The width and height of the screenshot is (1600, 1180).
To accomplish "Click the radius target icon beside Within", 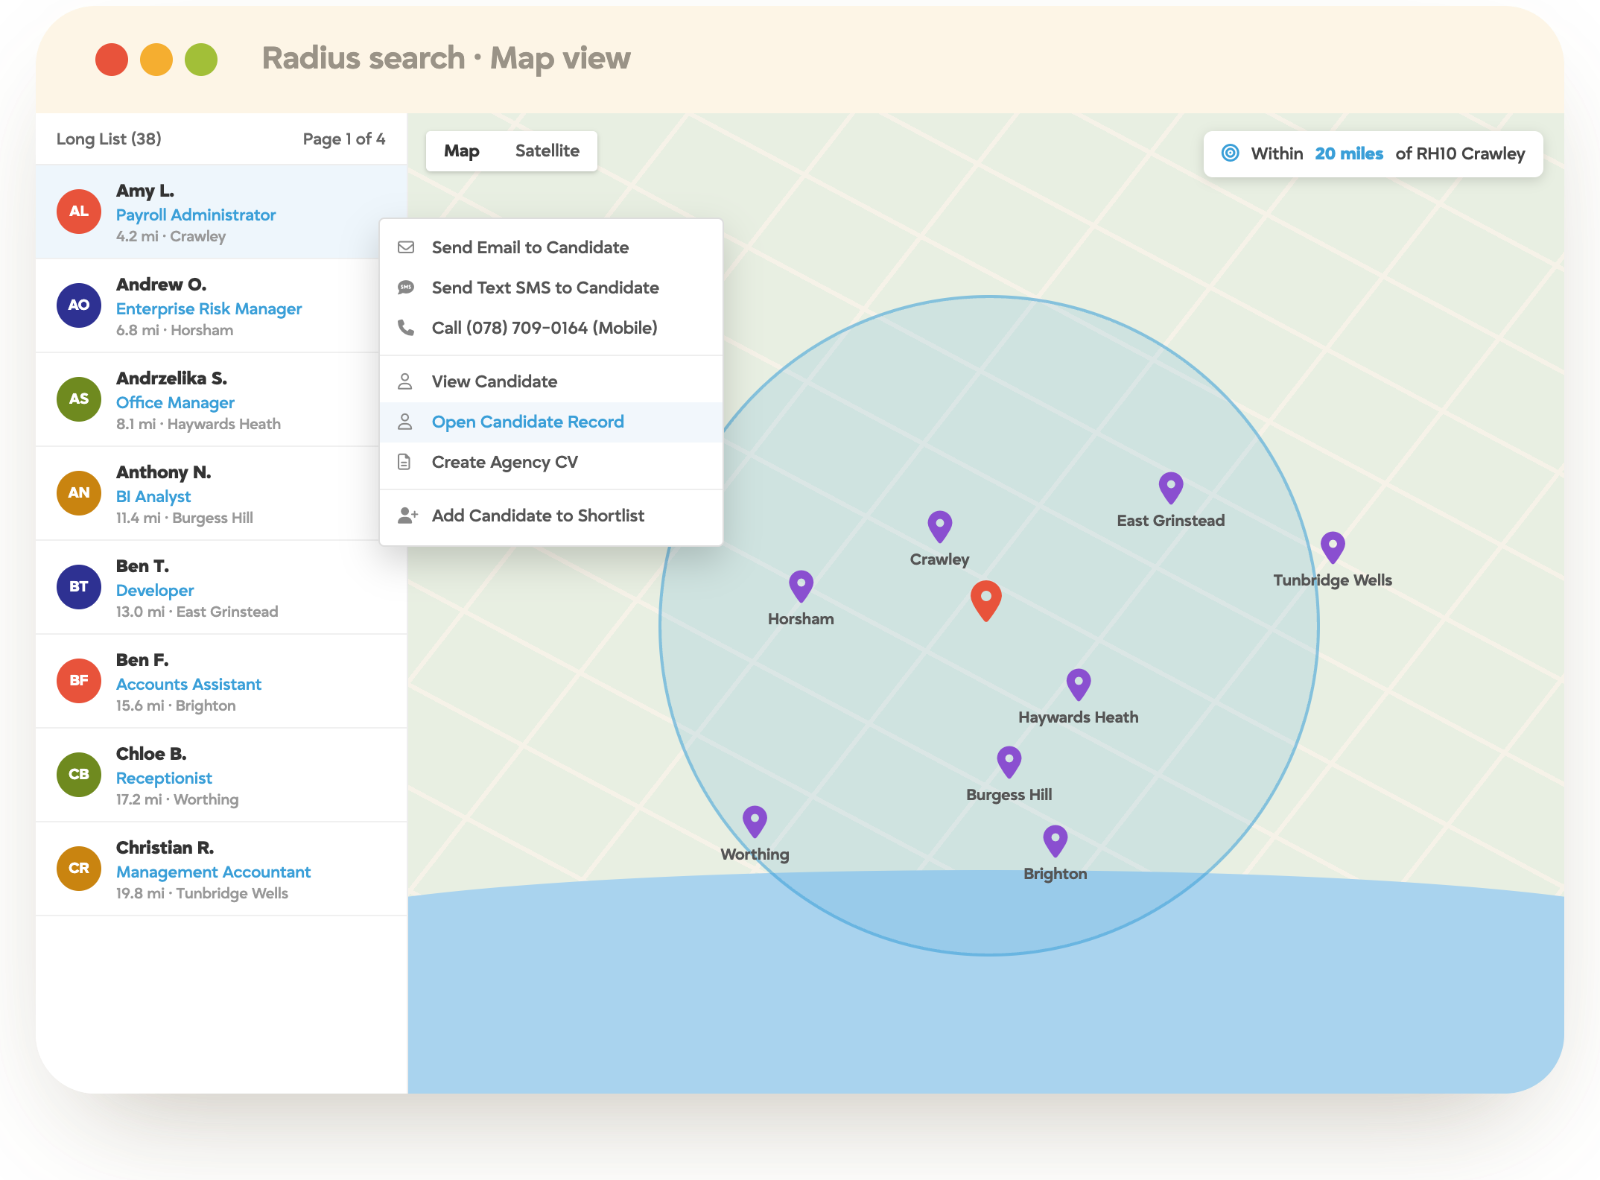I will click(1231, 153).
